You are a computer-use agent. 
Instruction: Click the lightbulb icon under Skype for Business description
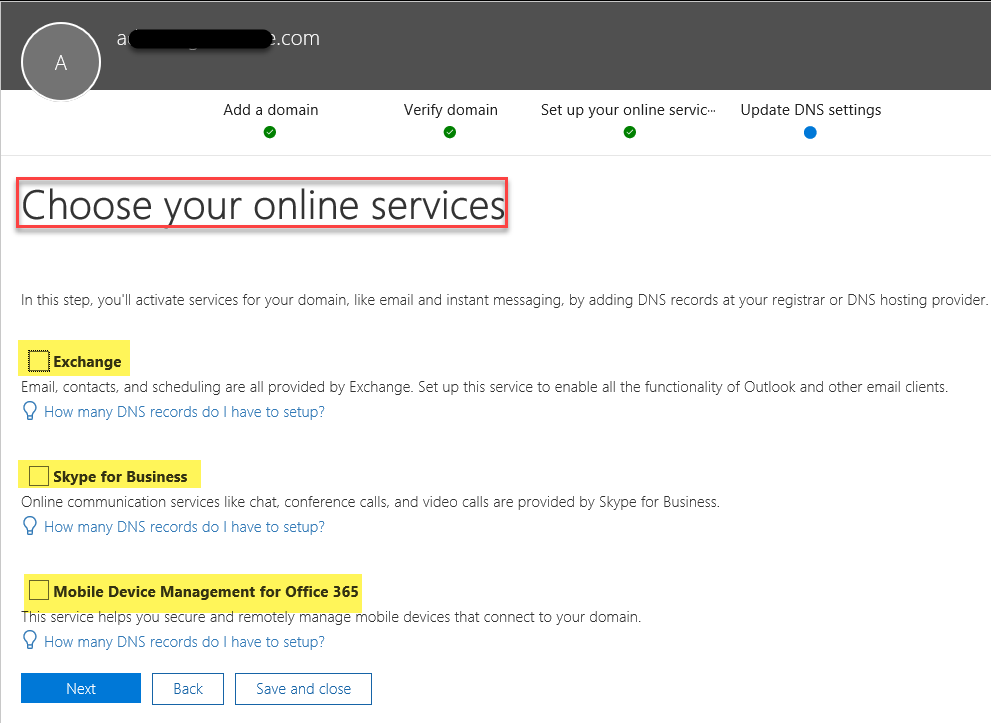(x=30, y=526)
